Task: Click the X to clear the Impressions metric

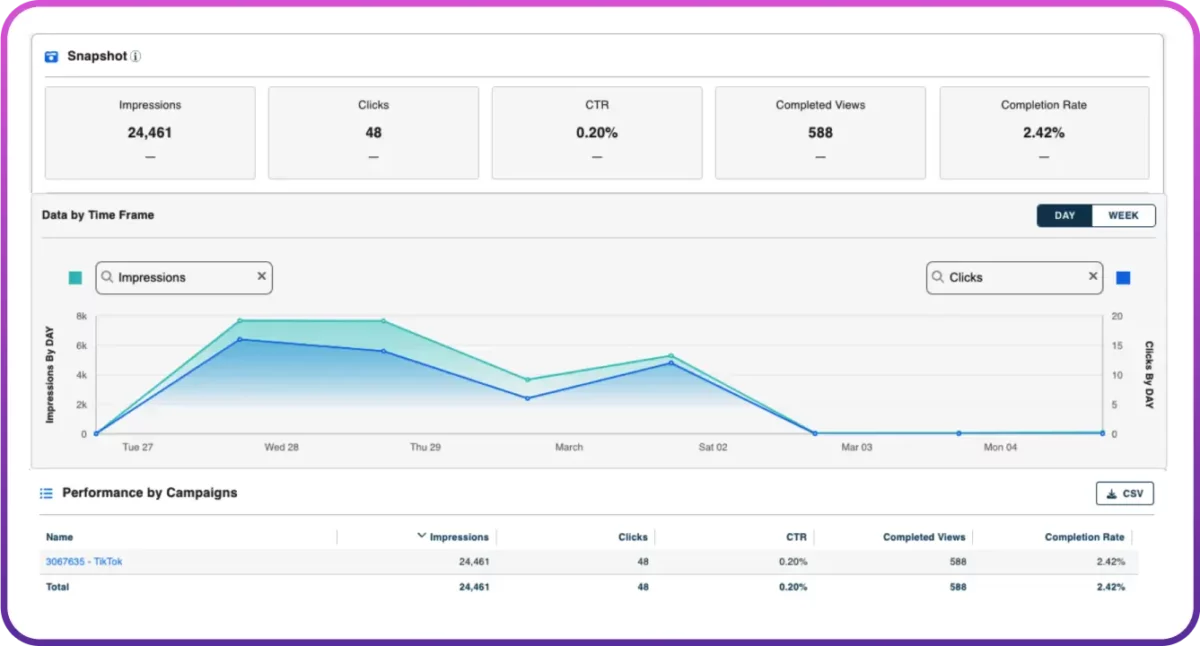Action: [261, 277]
